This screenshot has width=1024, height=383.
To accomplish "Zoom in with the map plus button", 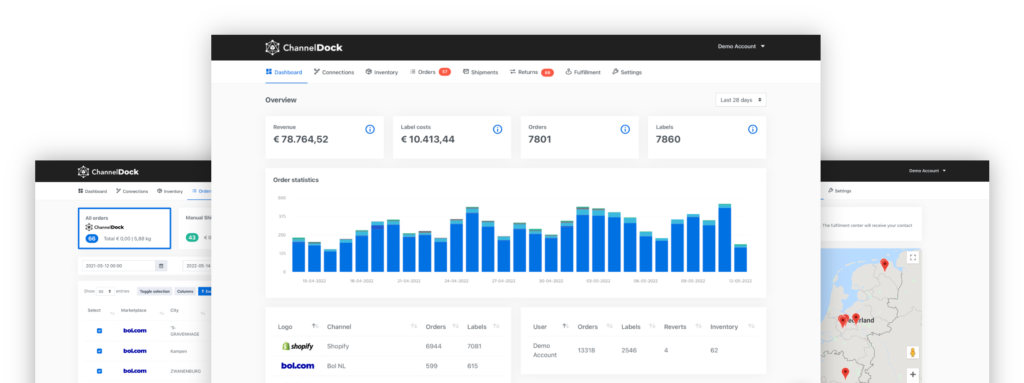I will 912,375.
